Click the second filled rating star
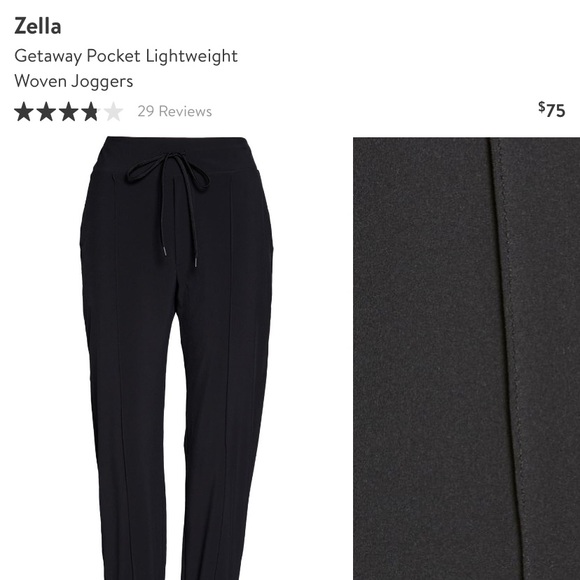This screenshot has width=580, height=580. coord(46,111)
